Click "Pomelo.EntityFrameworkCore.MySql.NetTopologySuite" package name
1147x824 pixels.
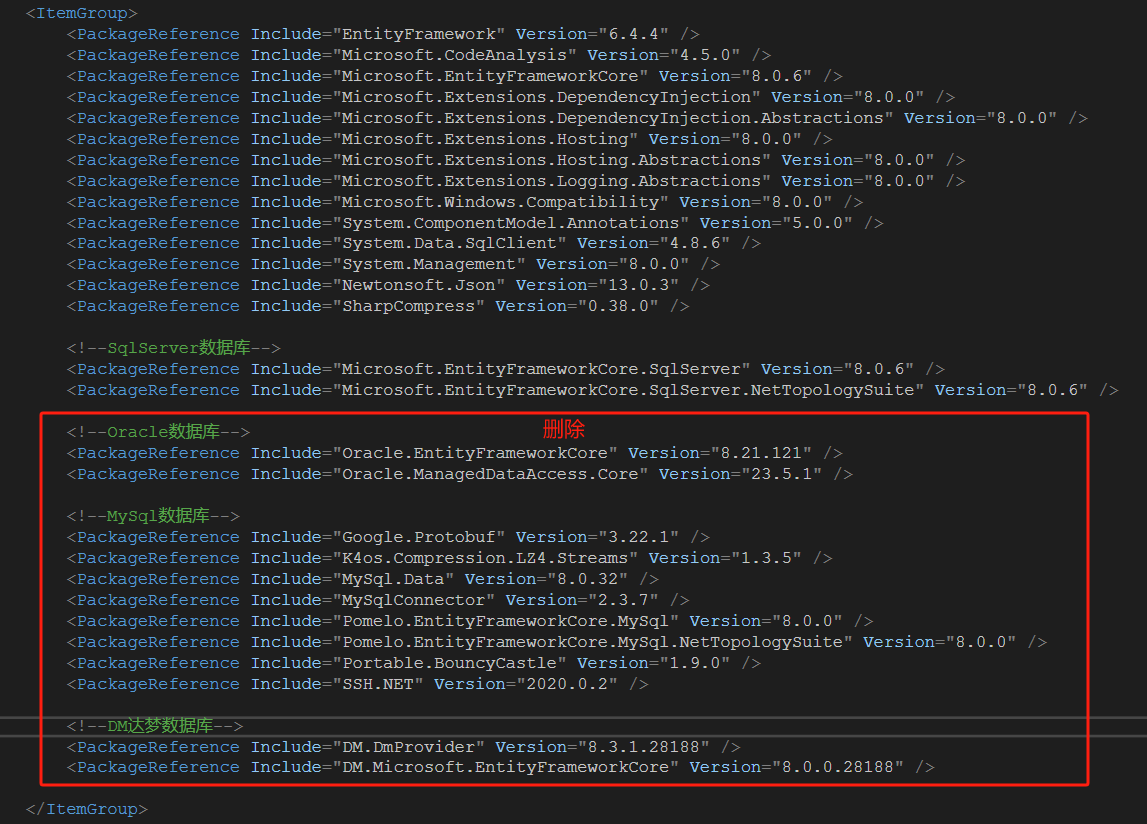pos(593,643)
